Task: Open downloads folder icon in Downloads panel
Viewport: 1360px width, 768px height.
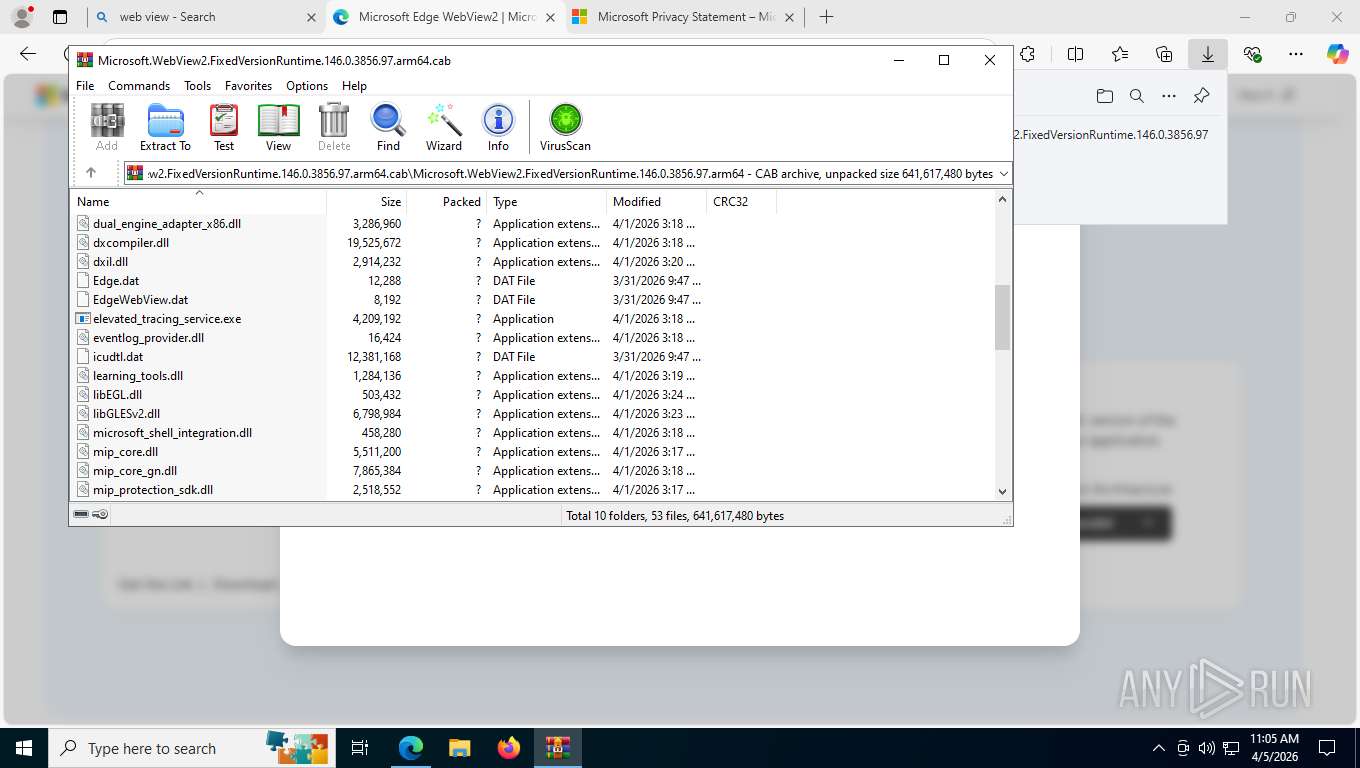Action: (1104, 96)
